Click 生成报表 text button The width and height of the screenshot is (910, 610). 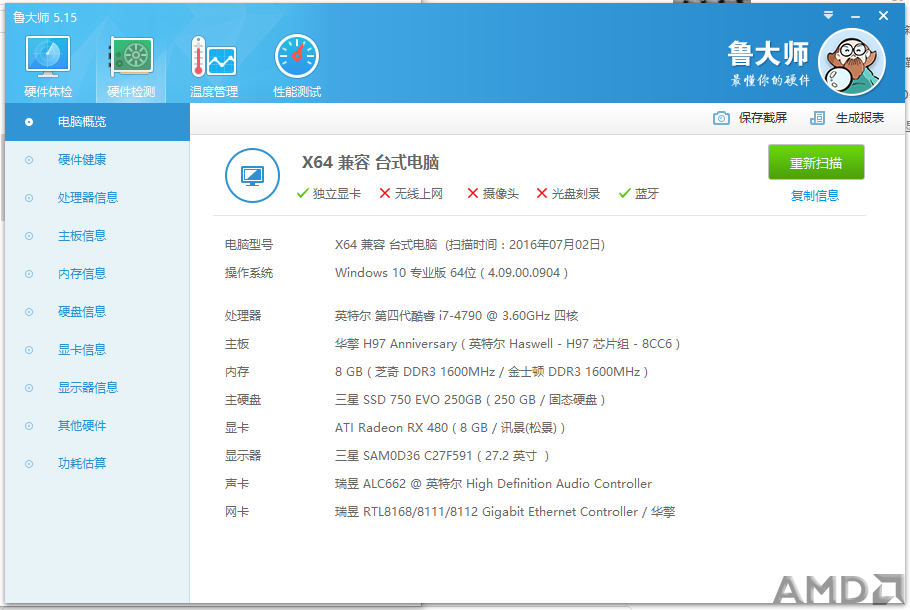pos(860,118)
